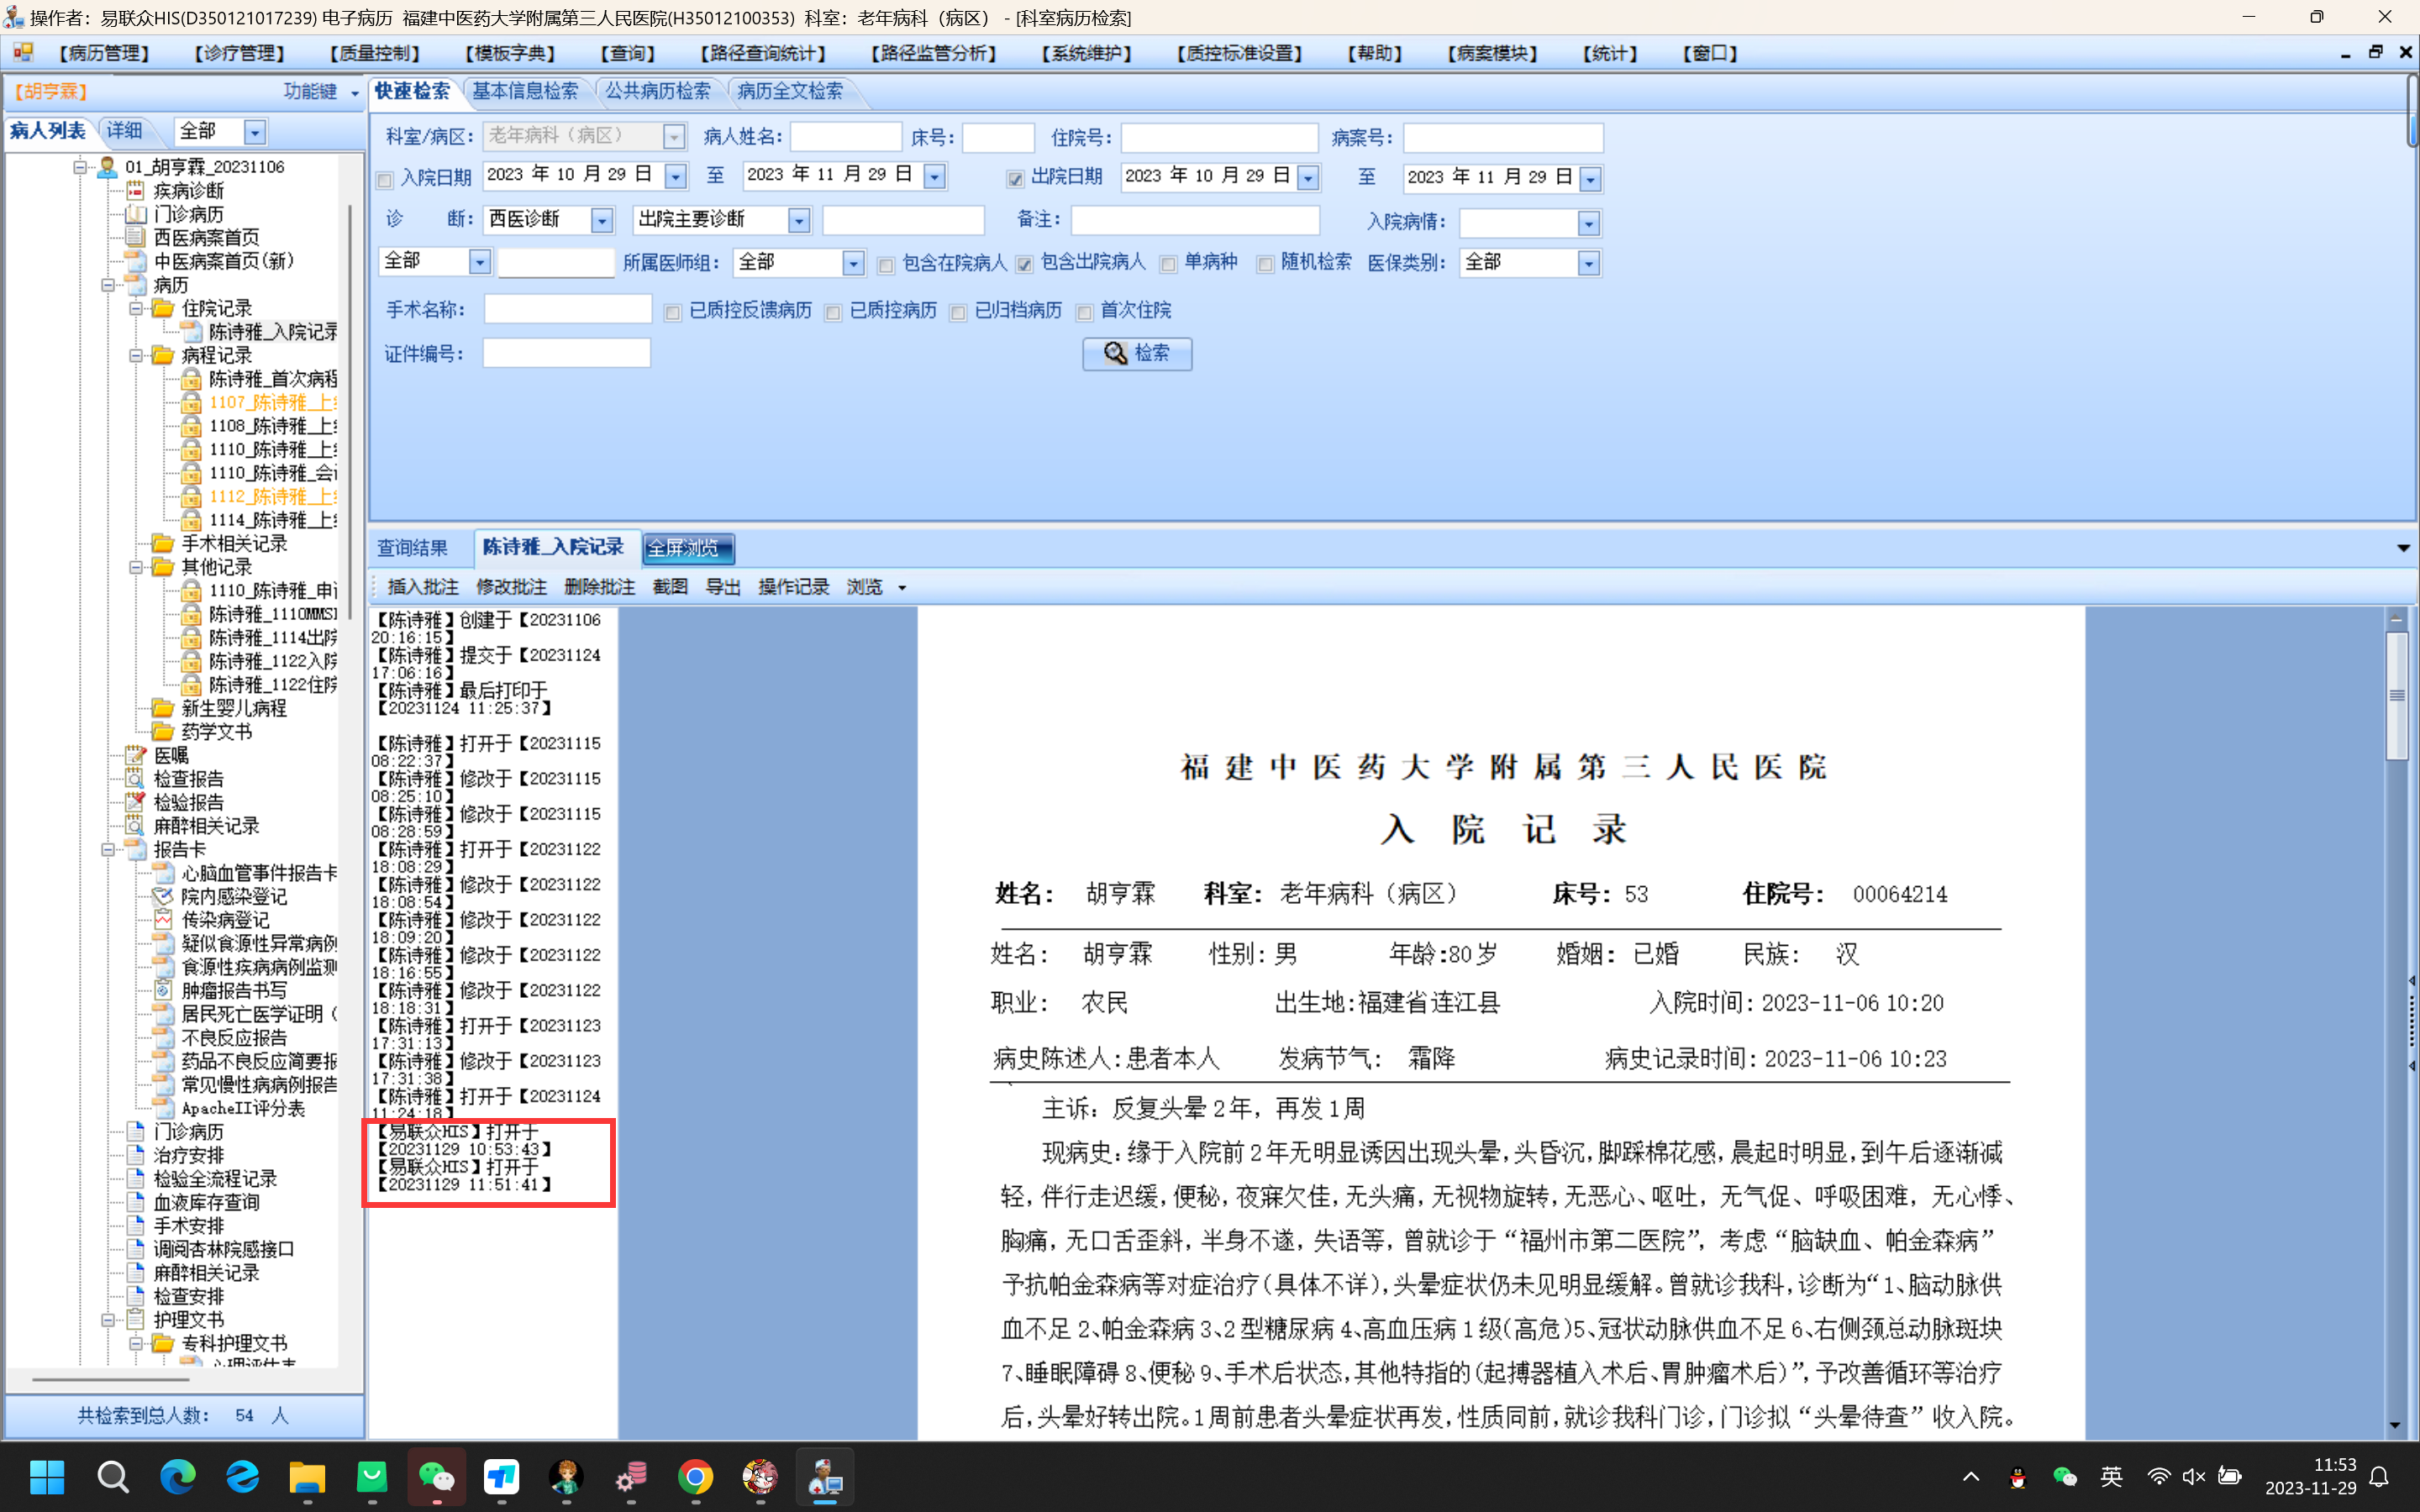2420x1512 pixels.
Task: Check the 首次住院 option
Action: point(1084,313)
